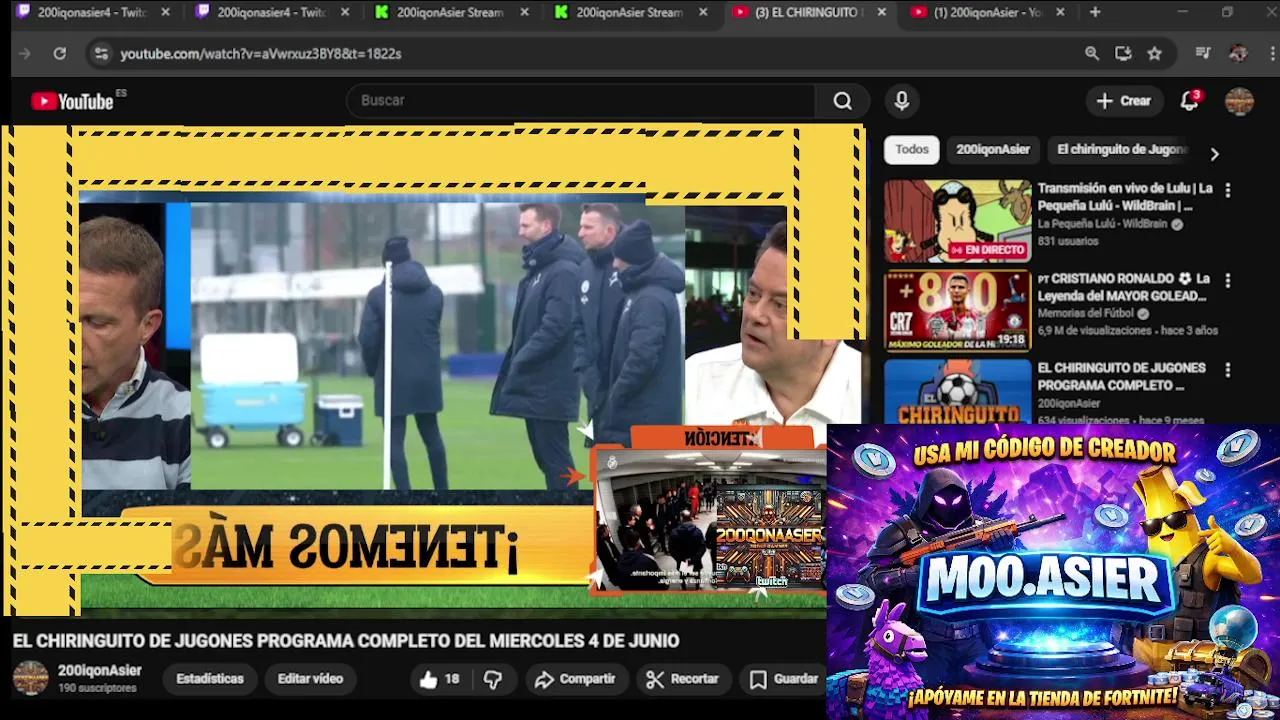Close the first 200iqonAsier Stream tab

pyautogui.click(x=525, y=12)
